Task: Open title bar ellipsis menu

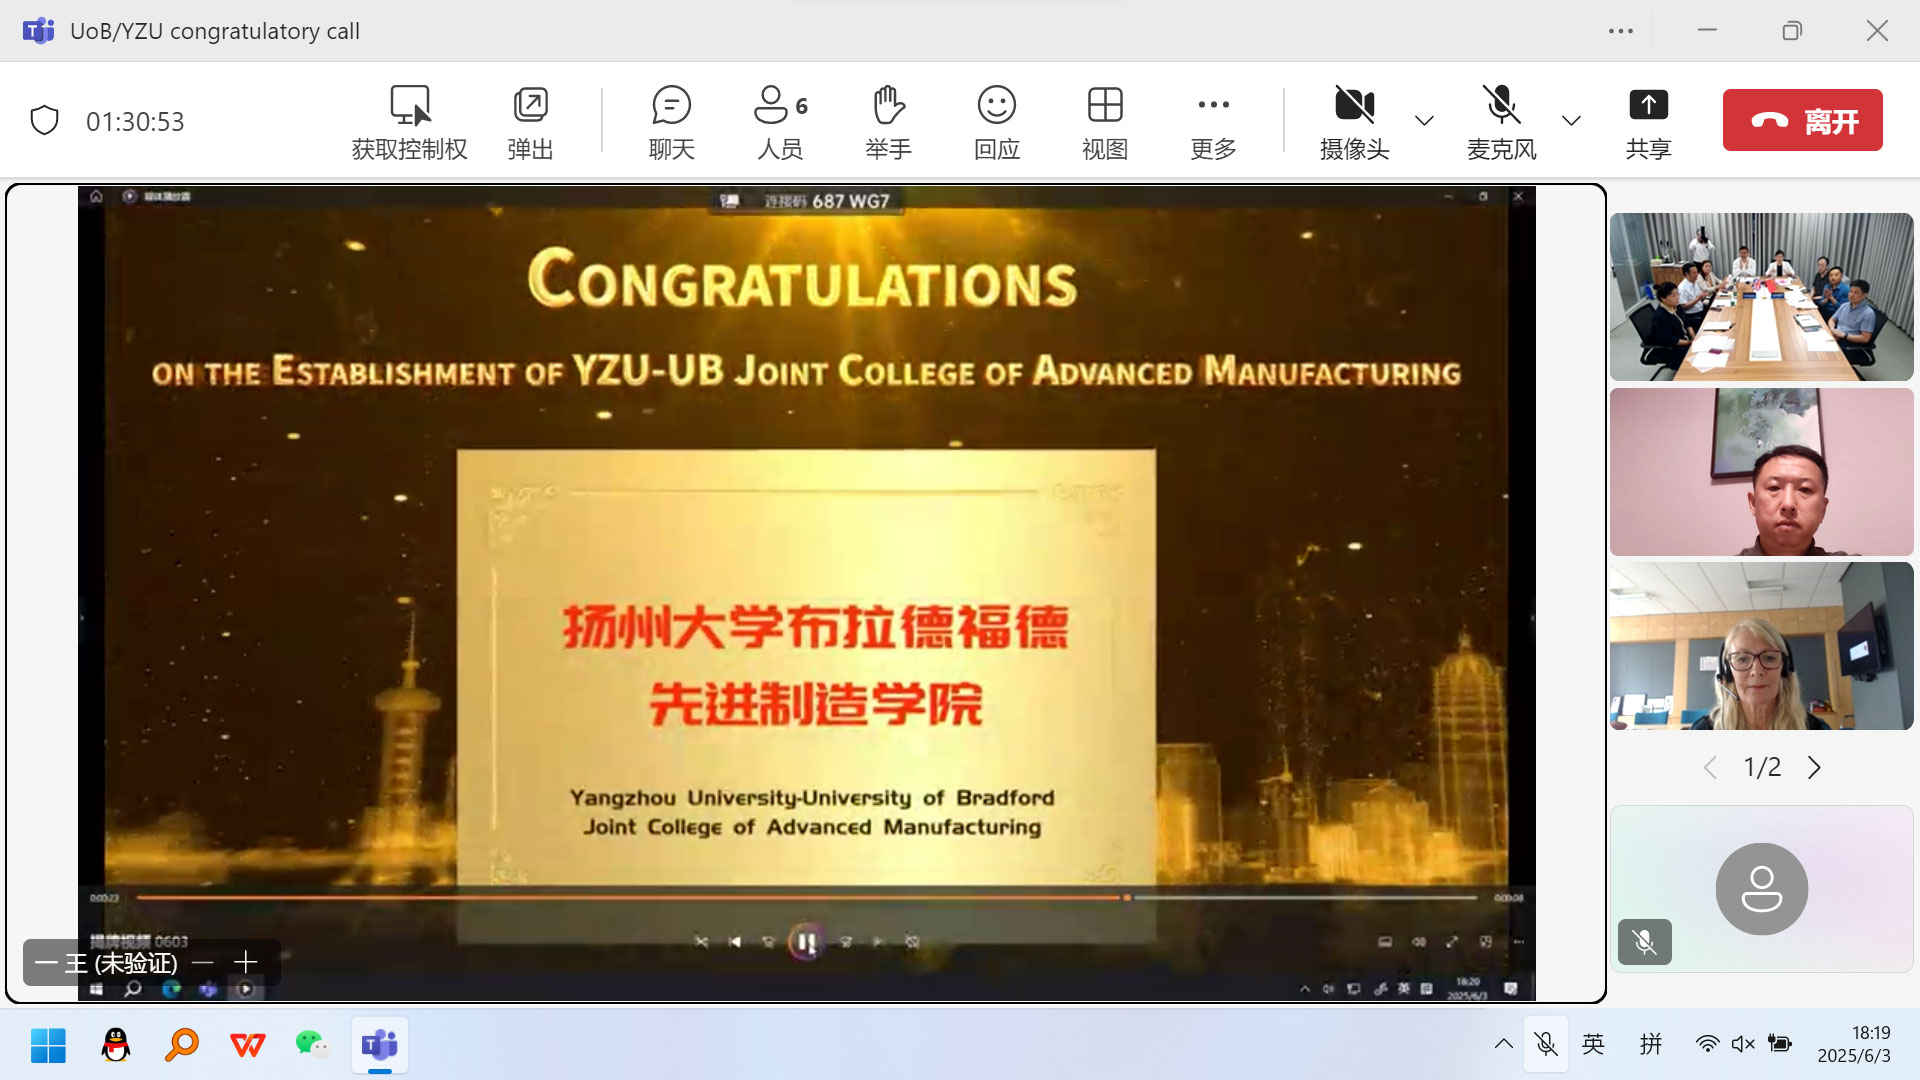Action: 1621,31
